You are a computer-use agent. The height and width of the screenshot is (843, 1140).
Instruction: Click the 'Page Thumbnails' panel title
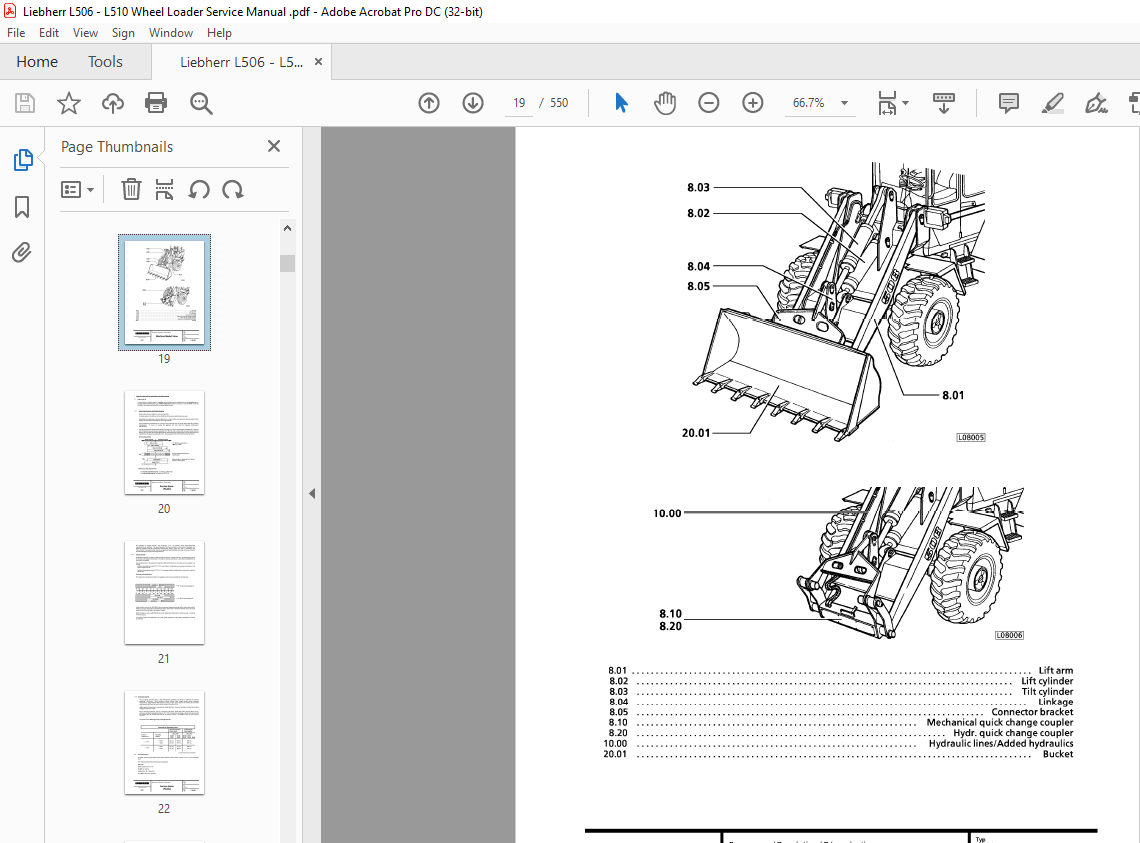[x=117, y=147]
